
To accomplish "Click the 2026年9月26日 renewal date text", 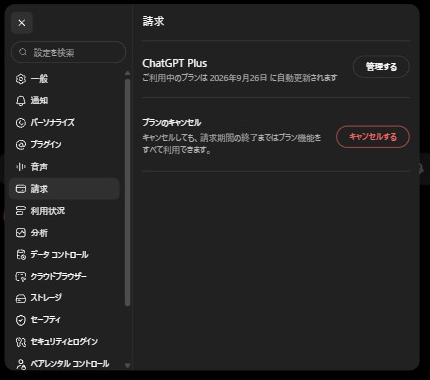I will coord(239,78).
